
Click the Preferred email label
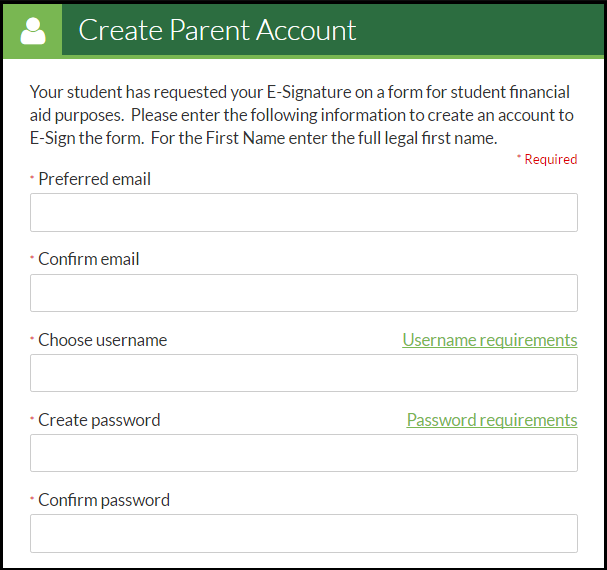coord(94,179)
